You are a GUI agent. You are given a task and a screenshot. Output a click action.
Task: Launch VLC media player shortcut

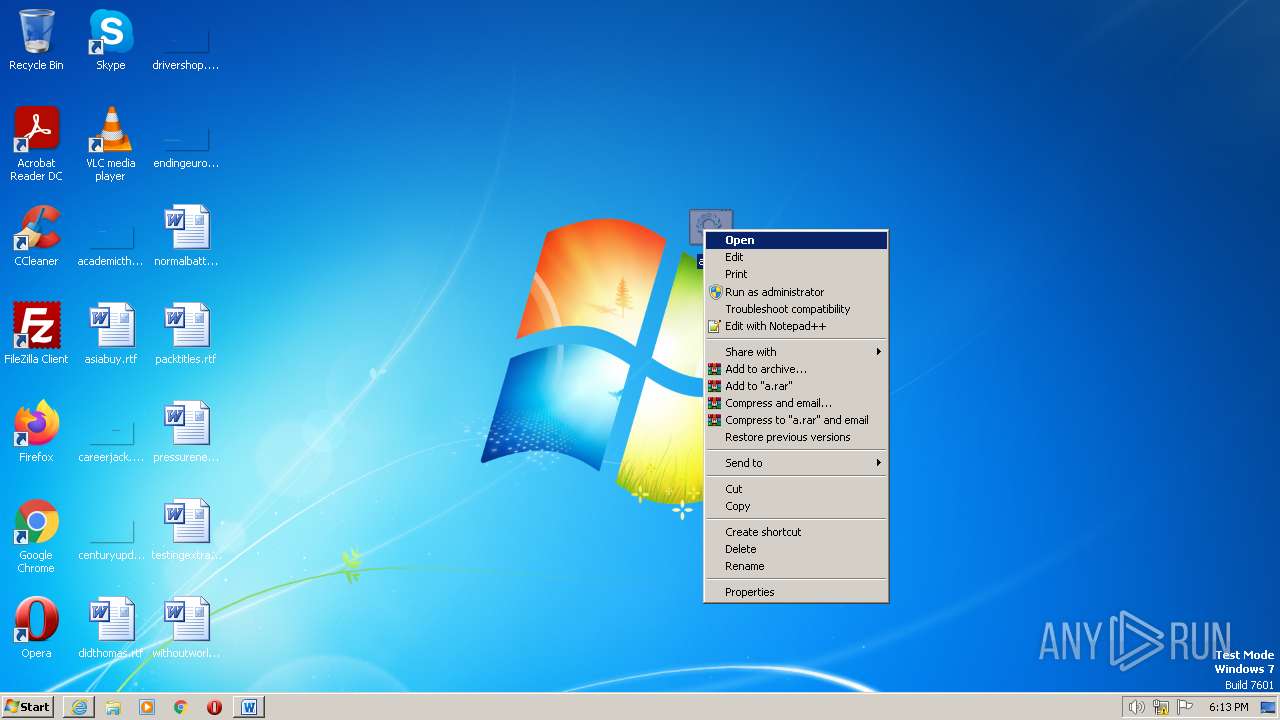tap(110, 144)
